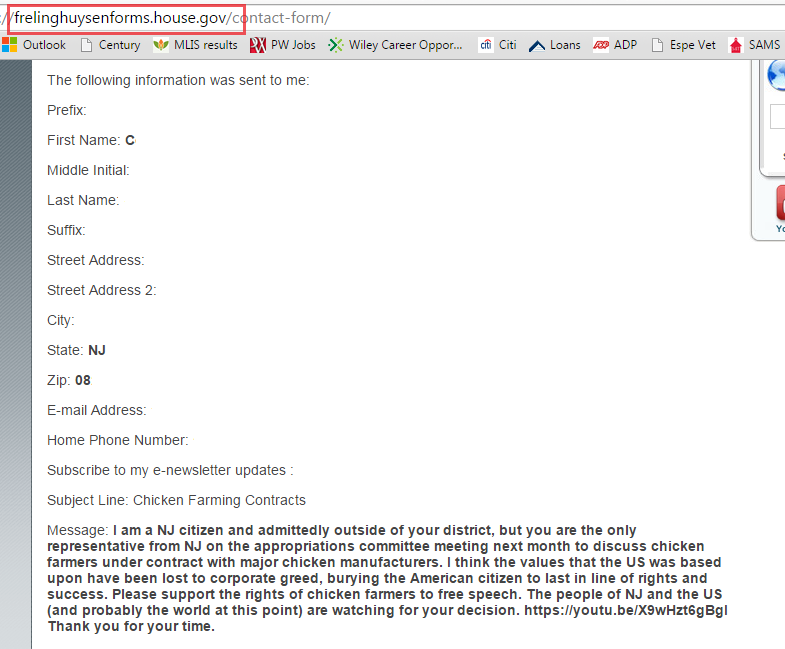Click the 'City:' label
Image resolution: width=785 pixels, height=649 pixels.
click(x=61, y=320)
